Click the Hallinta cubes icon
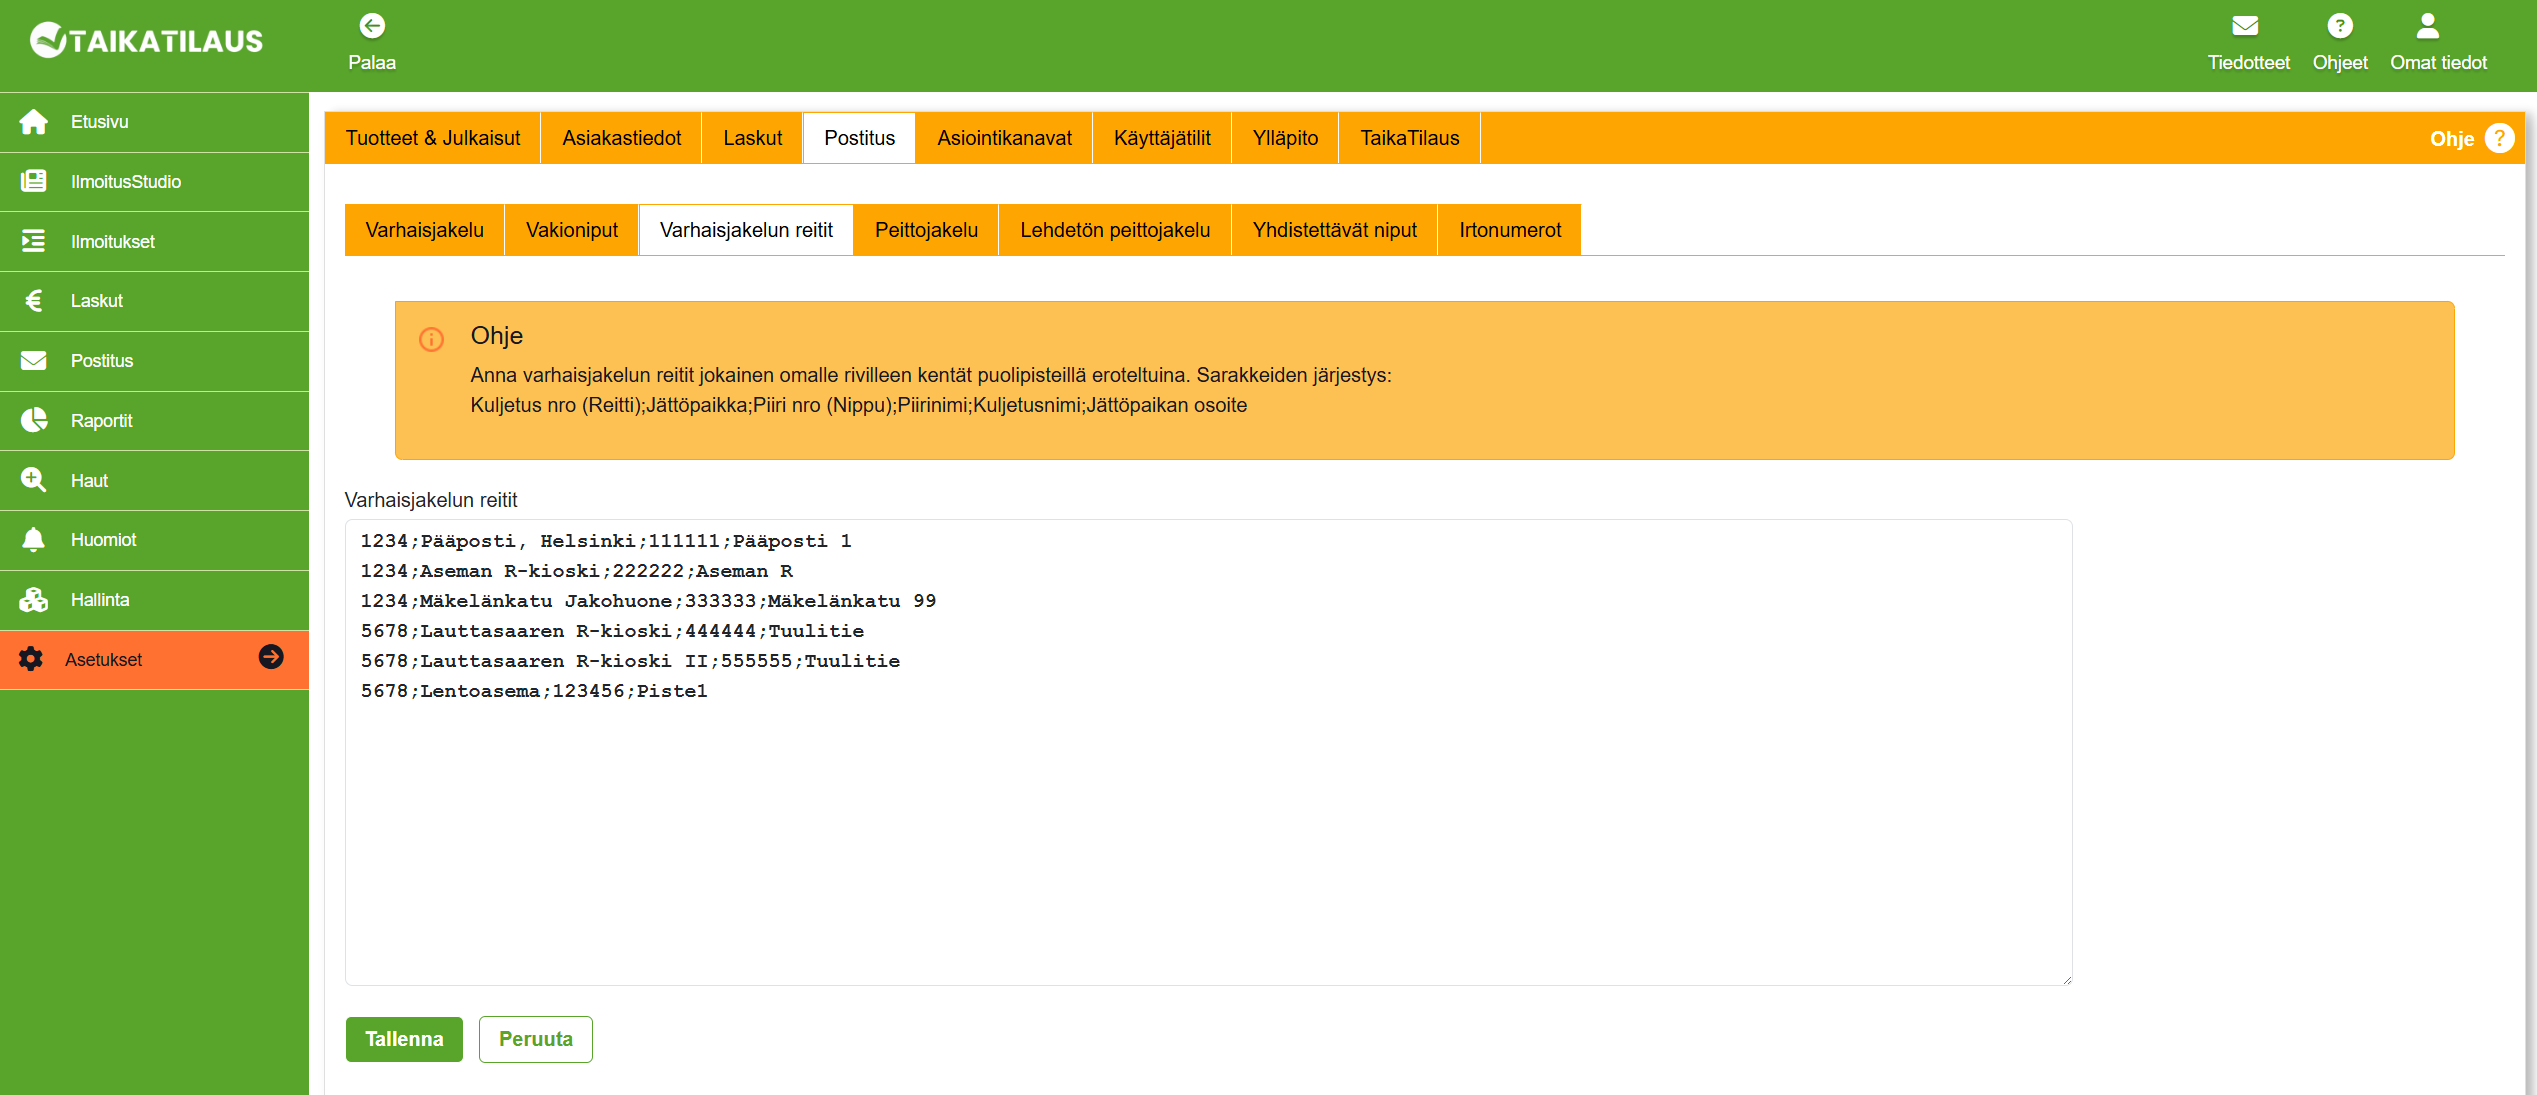This screenshot has width=2537, height=1095. point(34,600)
